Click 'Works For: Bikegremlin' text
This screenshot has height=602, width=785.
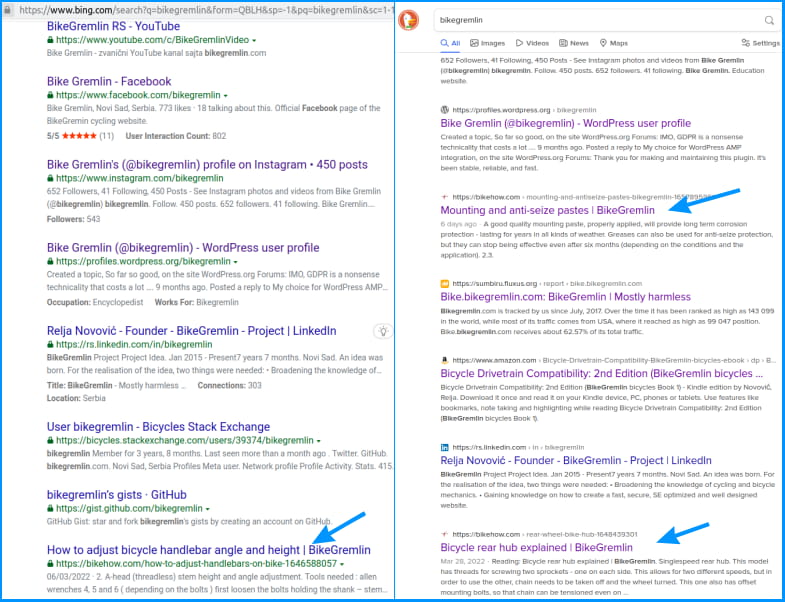196,302
